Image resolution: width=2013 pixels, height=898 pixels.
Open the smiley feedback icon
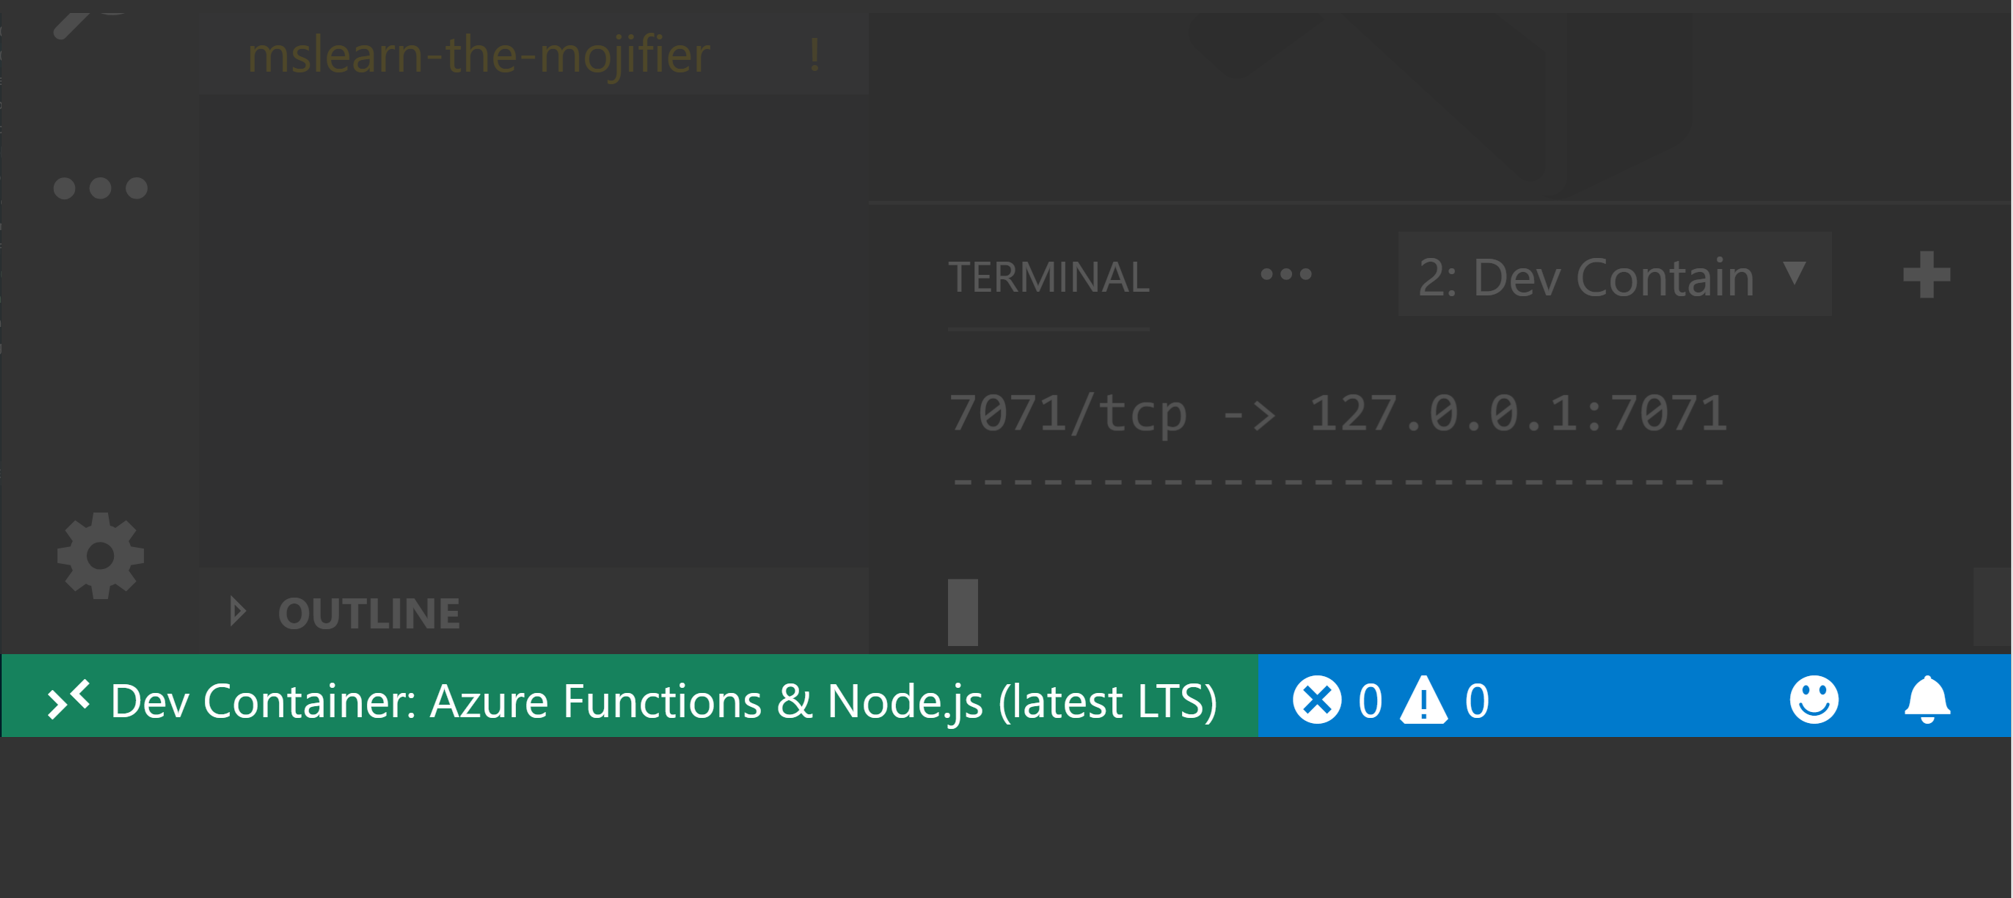pos(1813,699)
